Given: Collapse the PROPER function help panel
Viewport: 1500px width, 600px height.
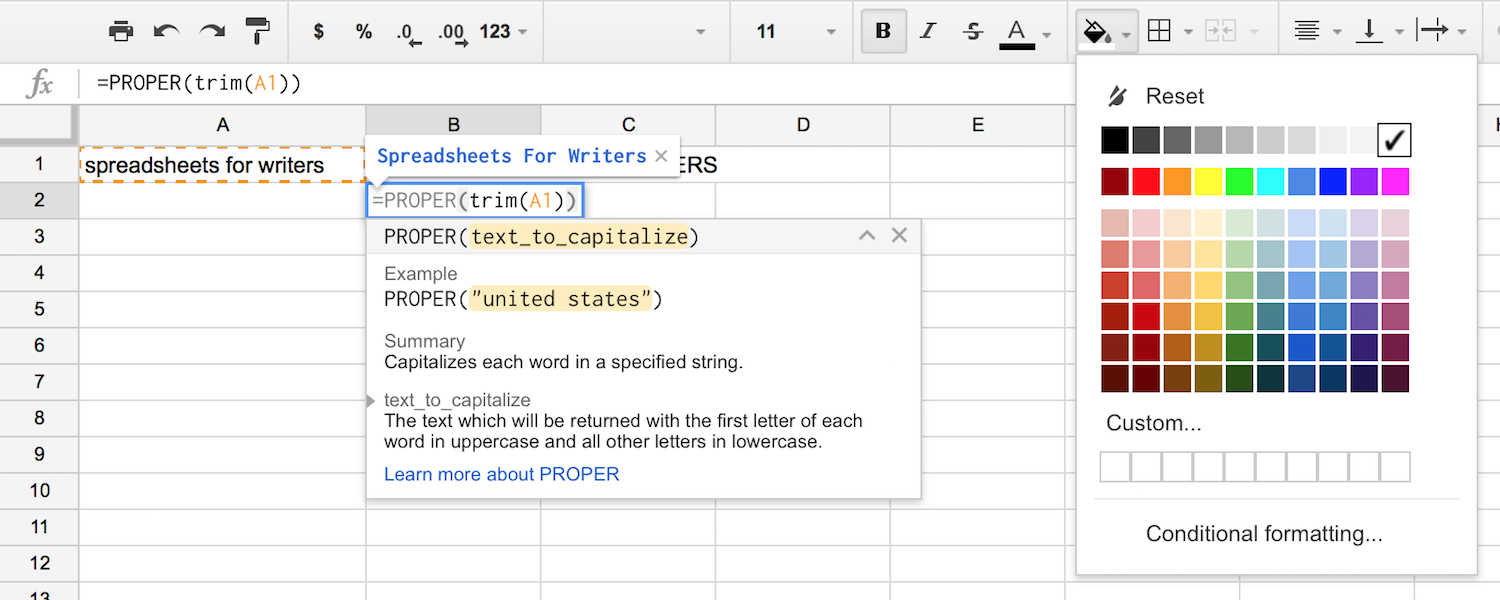Looking at the screenshot, I should tap(867, 236).
